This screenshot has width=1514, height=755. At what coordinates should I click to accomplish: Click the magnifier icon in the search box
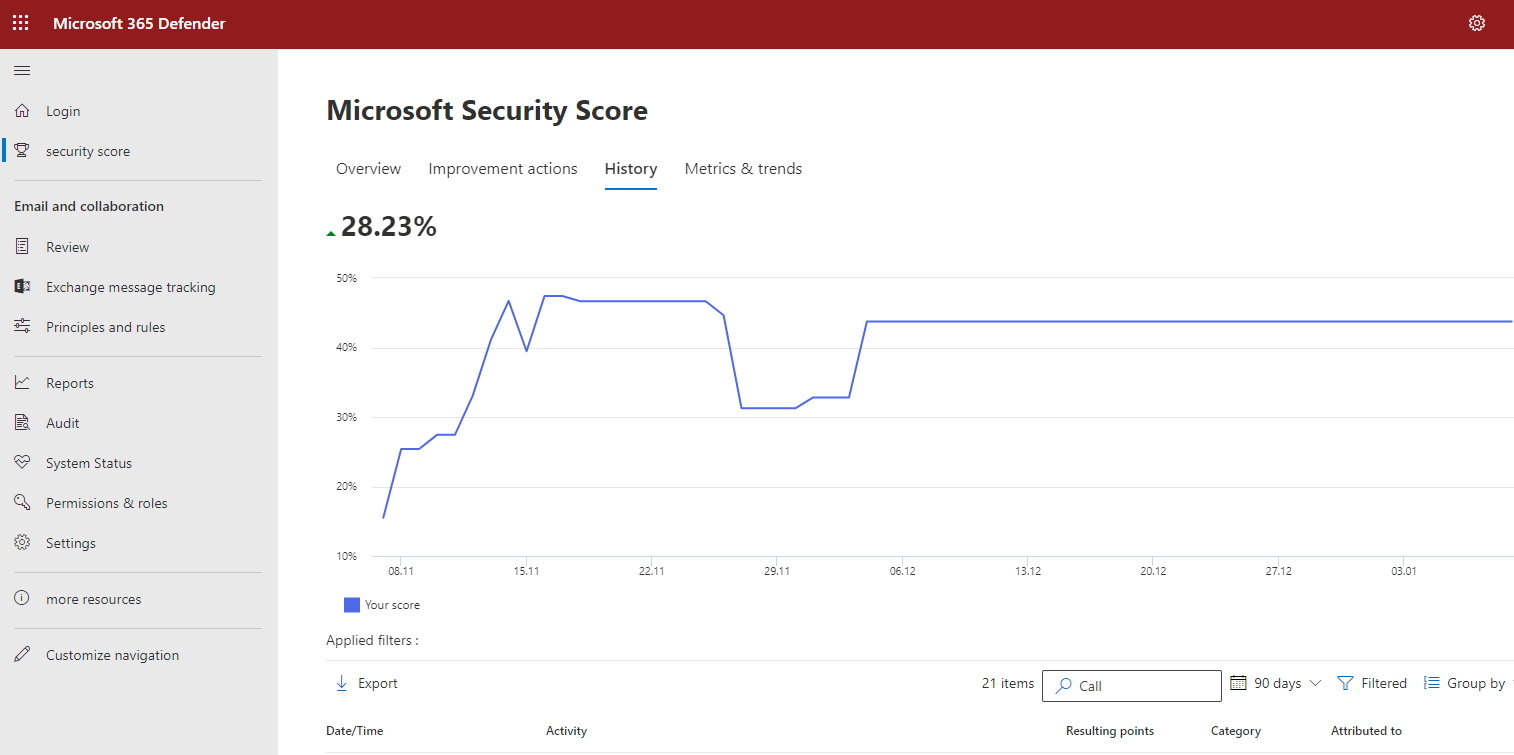point(1064,686)
